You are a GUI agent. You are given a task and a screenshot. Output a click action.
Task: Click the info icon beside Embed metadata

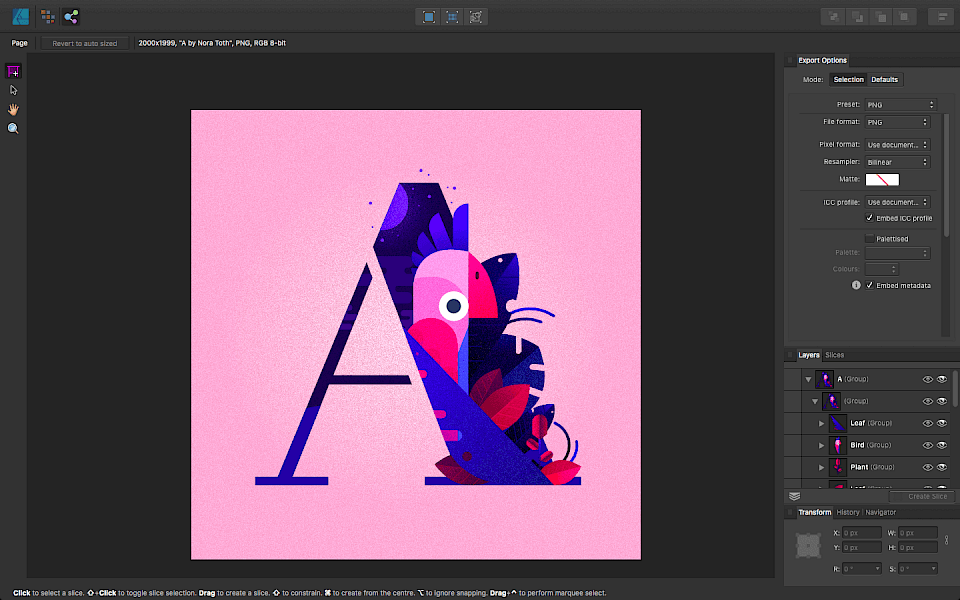(x=856, y=285)
